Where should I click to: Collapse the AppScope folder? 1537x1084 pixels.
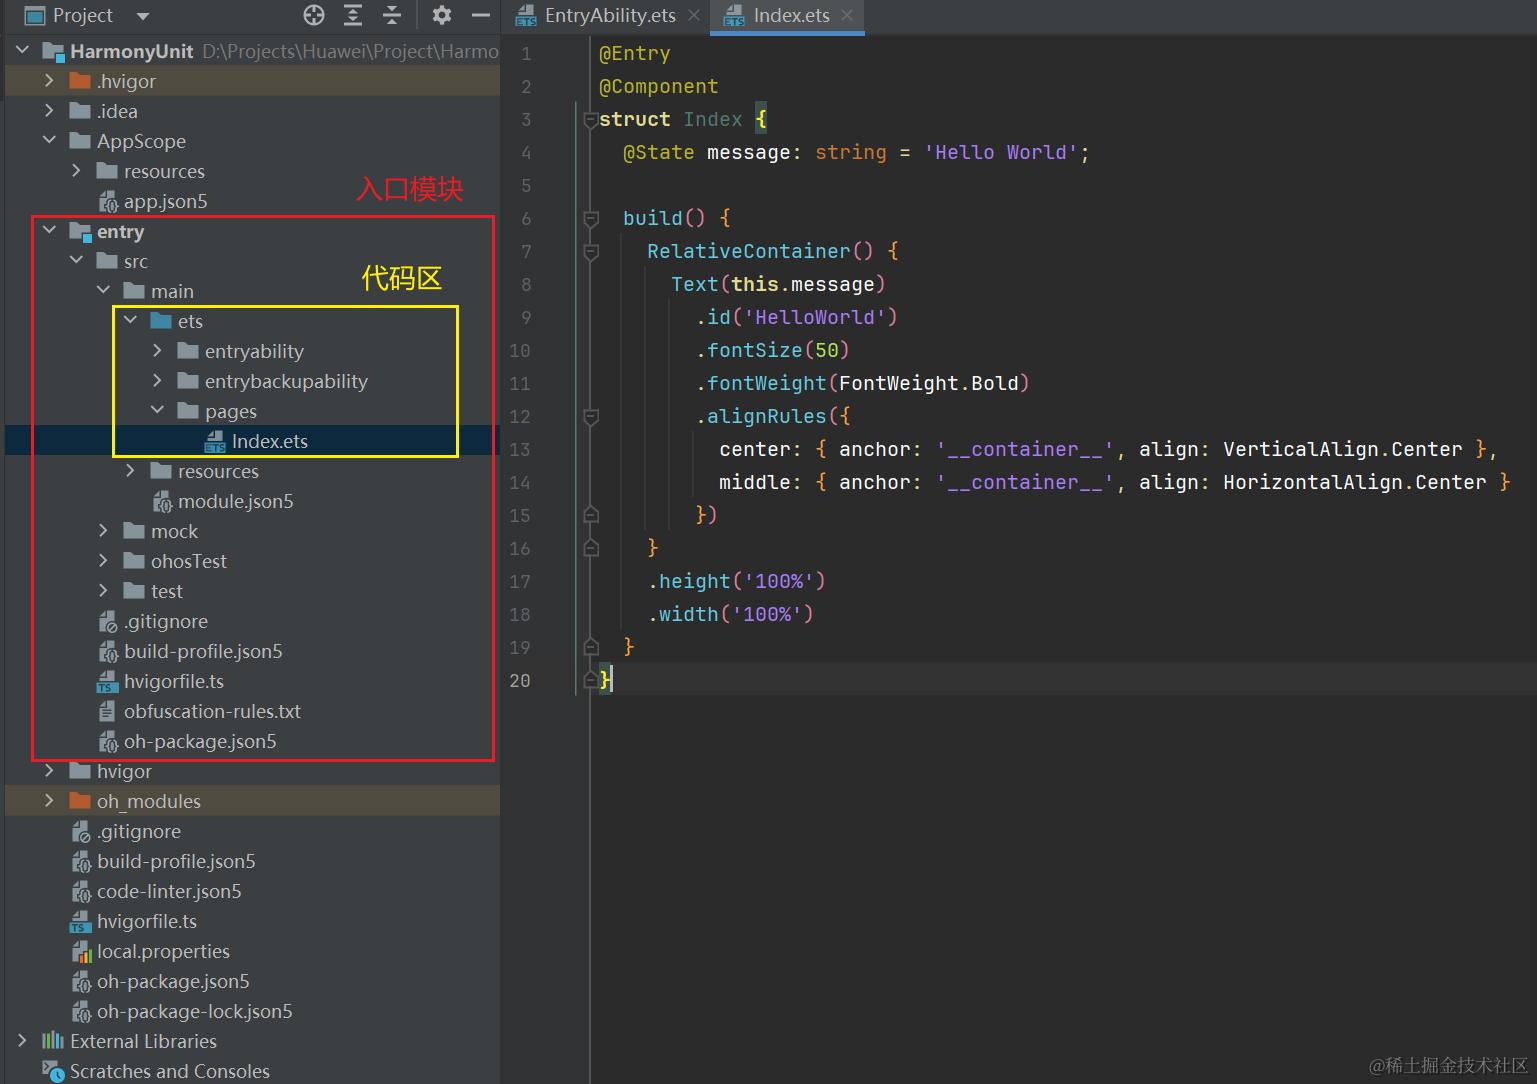point(49,140)
